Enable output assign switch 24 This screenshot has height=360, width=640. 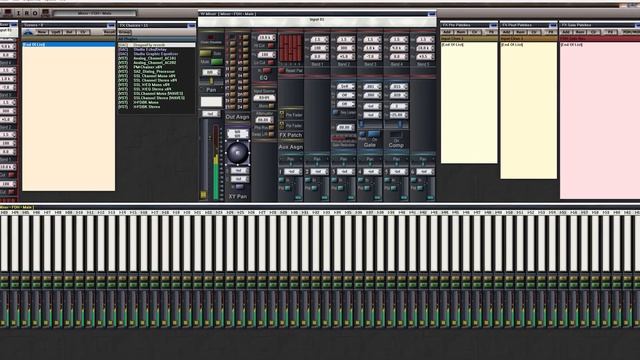pos(246,107)
